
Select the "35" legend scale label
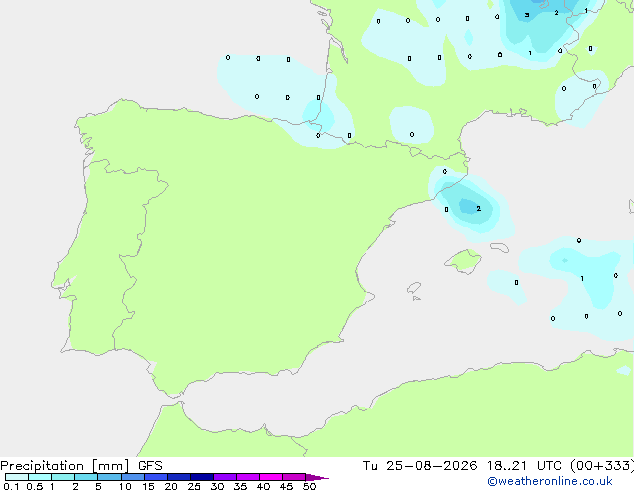(x=240, y=486)
